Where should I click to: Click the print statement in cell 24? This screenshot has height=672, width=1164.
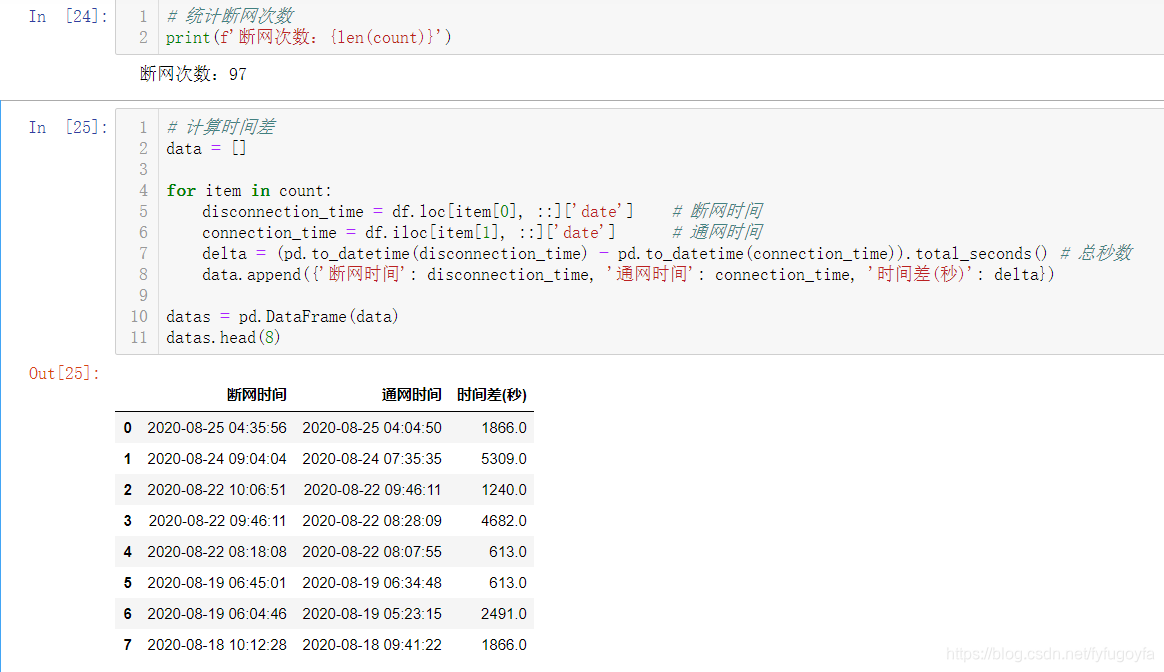click(x=308, y=37)
